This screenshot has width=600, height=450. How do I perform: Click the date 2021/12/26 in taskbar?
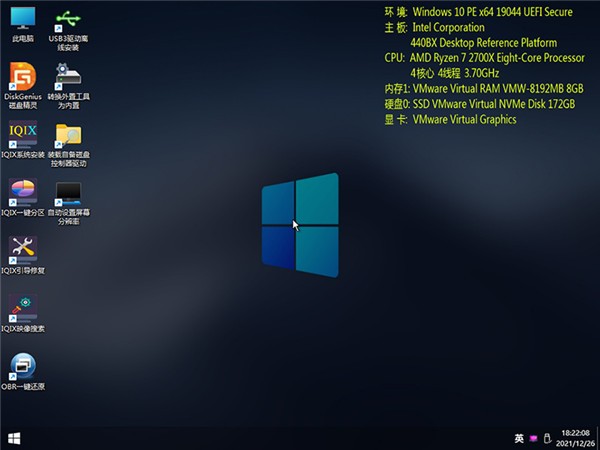[x=574, y=444]
